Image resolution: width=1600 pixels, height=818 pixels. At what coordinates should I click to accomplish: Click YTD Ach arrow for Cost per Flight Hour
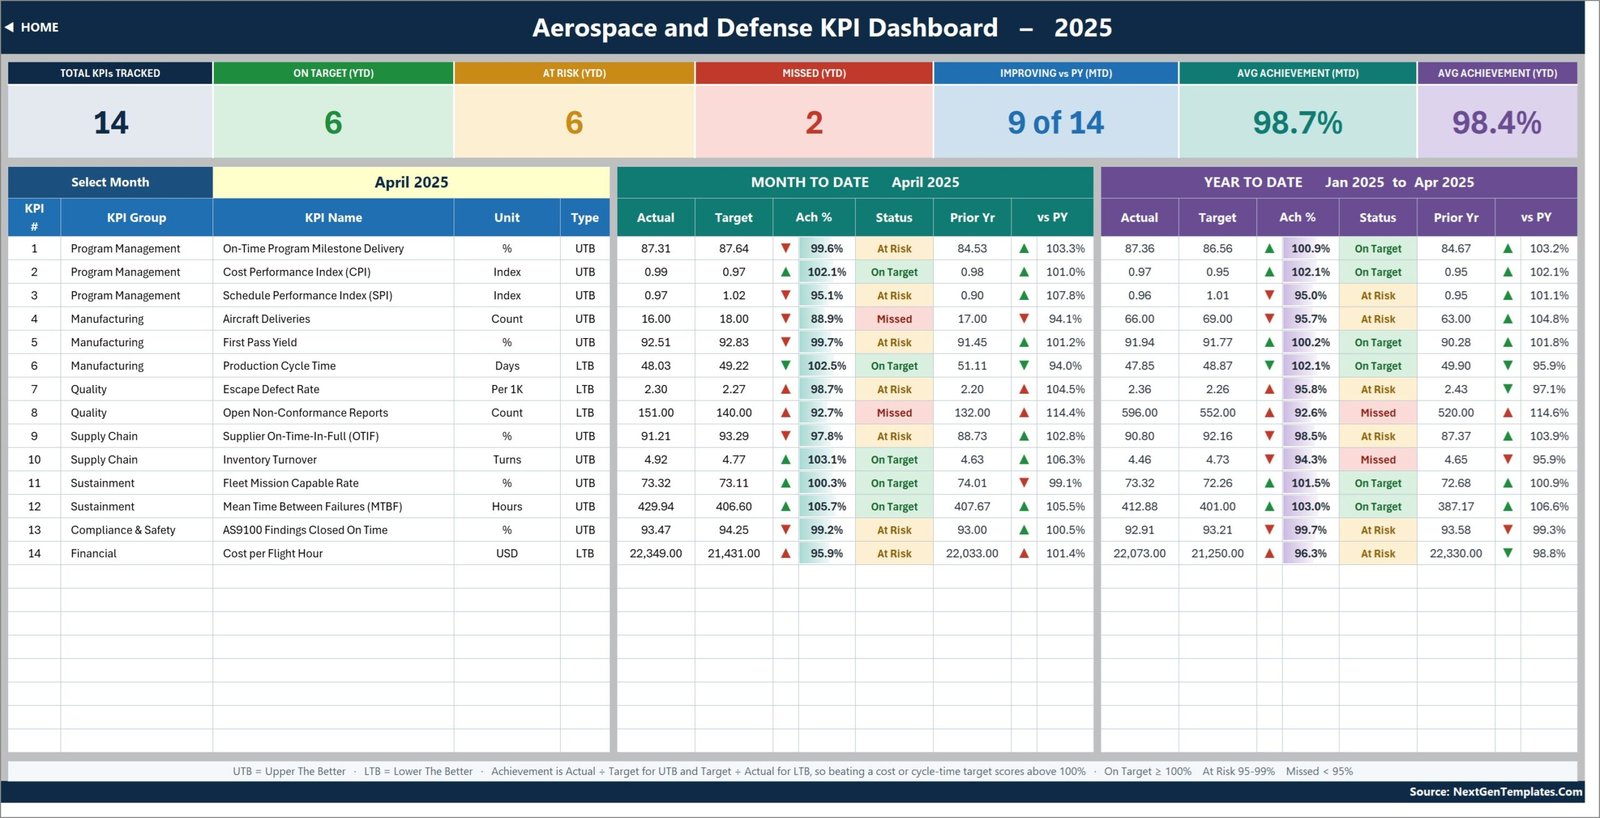click(x=1269, y=553)
